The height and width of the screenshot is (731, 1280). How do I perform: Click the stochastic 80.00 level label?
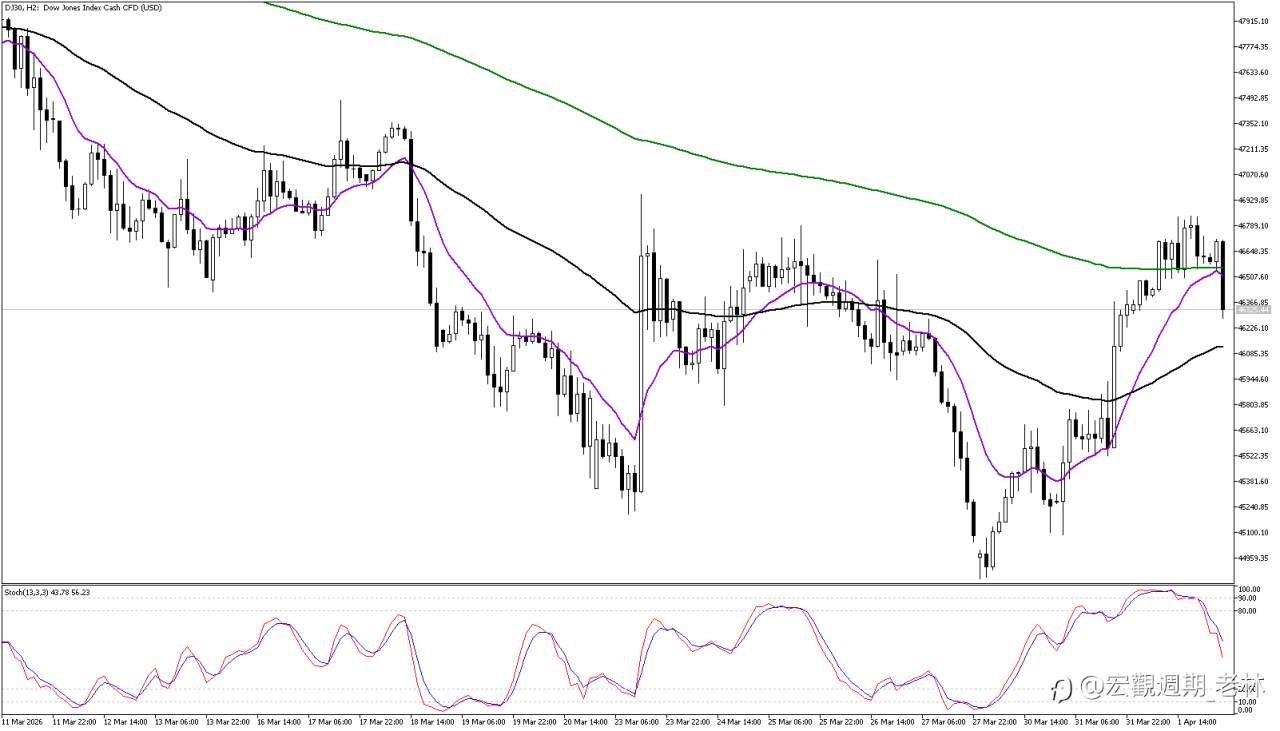point(1247,610)
